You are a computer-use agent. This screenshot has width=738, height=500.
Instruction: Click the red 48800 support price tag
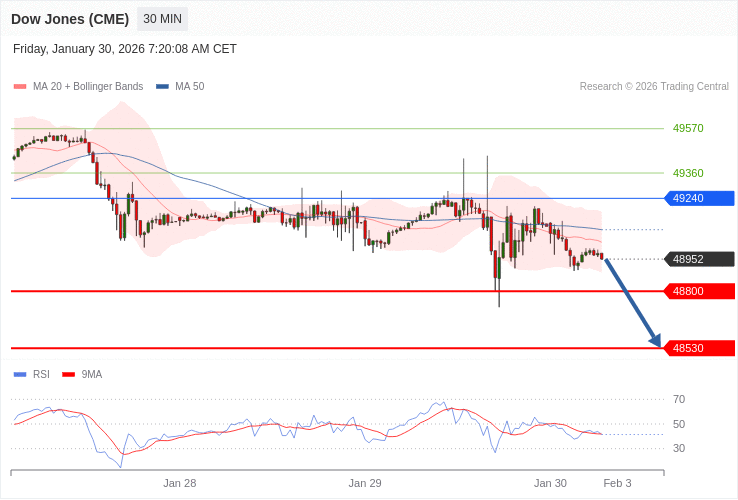pyautogui.click(x=699, y=291)
